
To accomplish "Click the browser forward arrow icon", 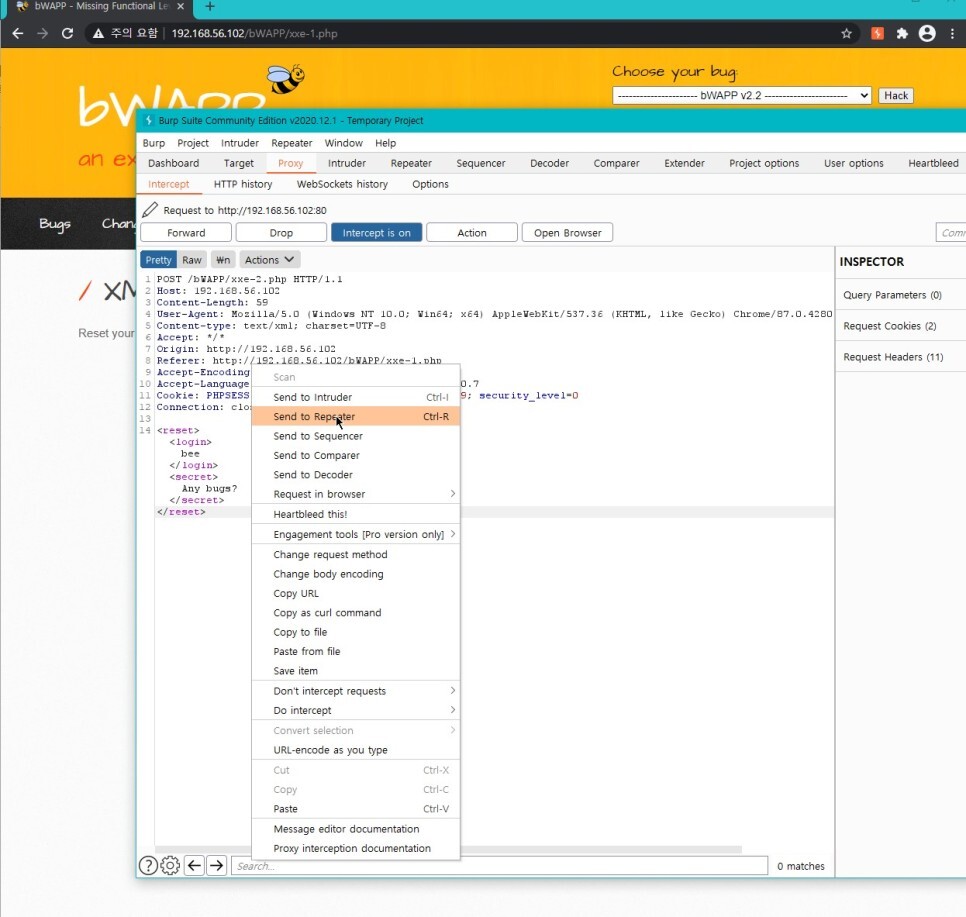I will pos(43,33).
